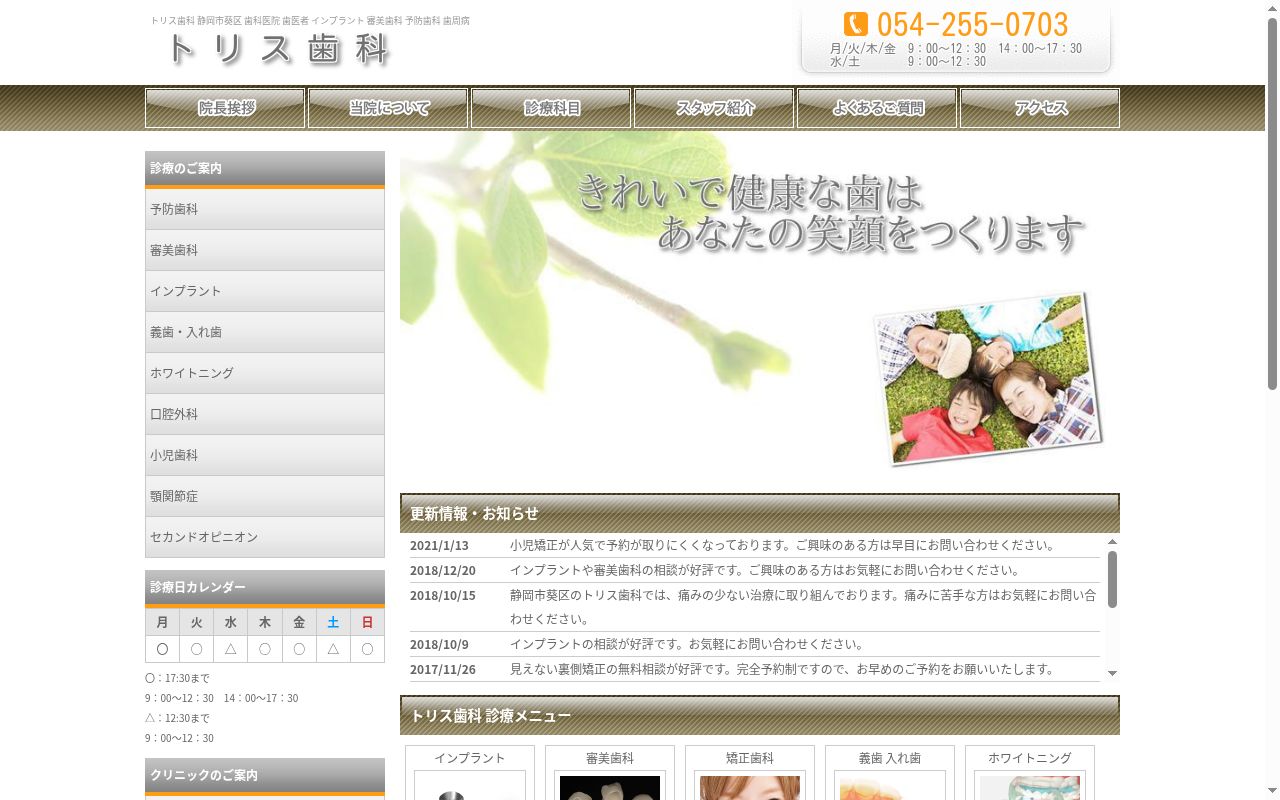Open 審美歯科 treatment menu card

tap(610, 772)
